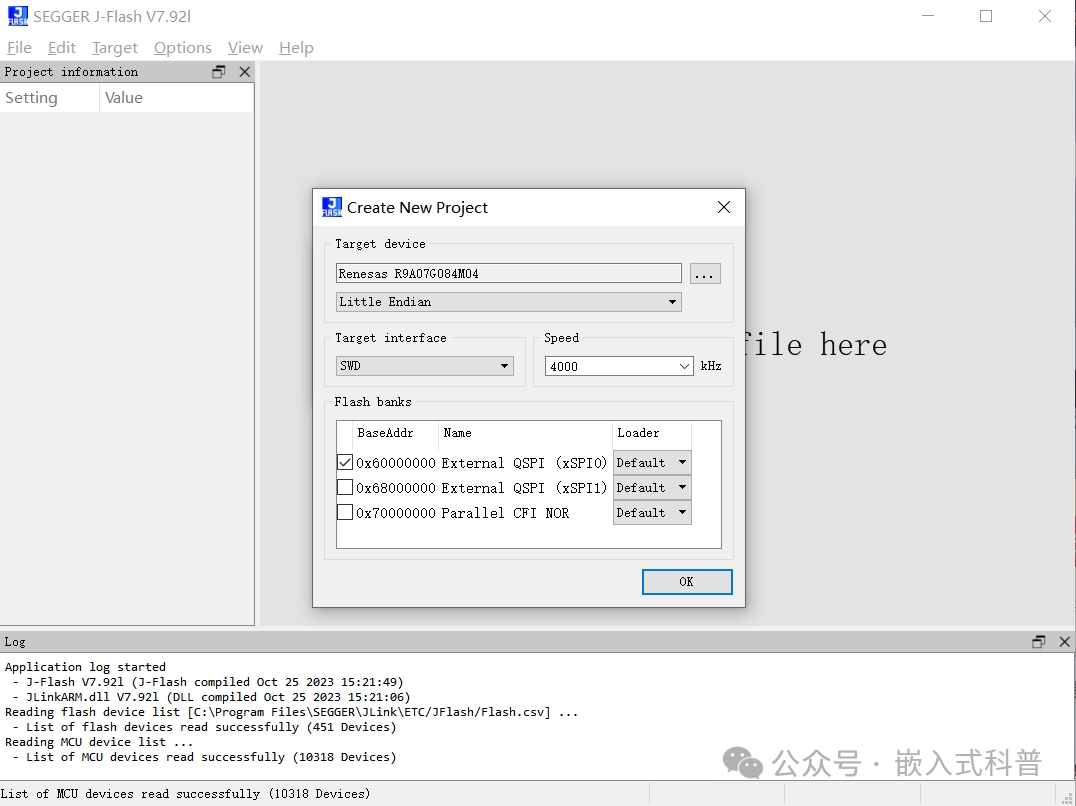The image size is (1076, 806).
Task: Undock the Log panel
Action: 1039,641
